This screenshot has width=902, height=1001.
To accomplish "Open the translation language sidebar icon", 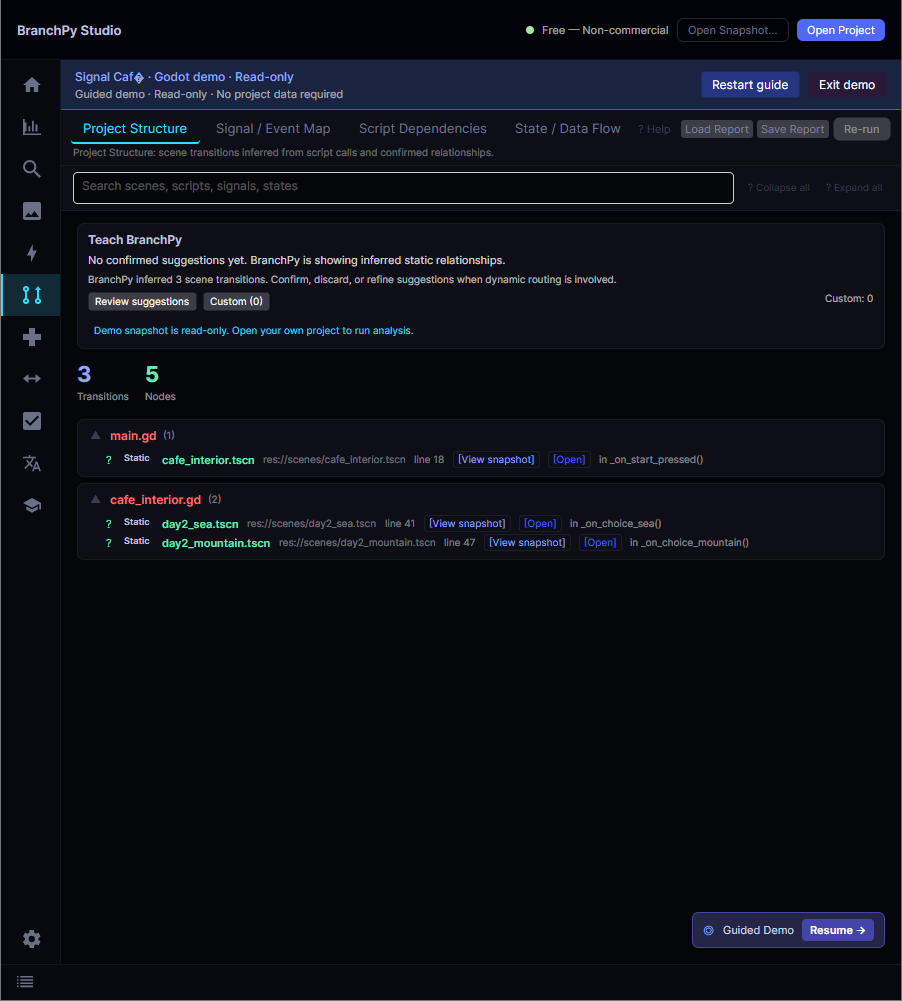I will [x=31, y=463].
